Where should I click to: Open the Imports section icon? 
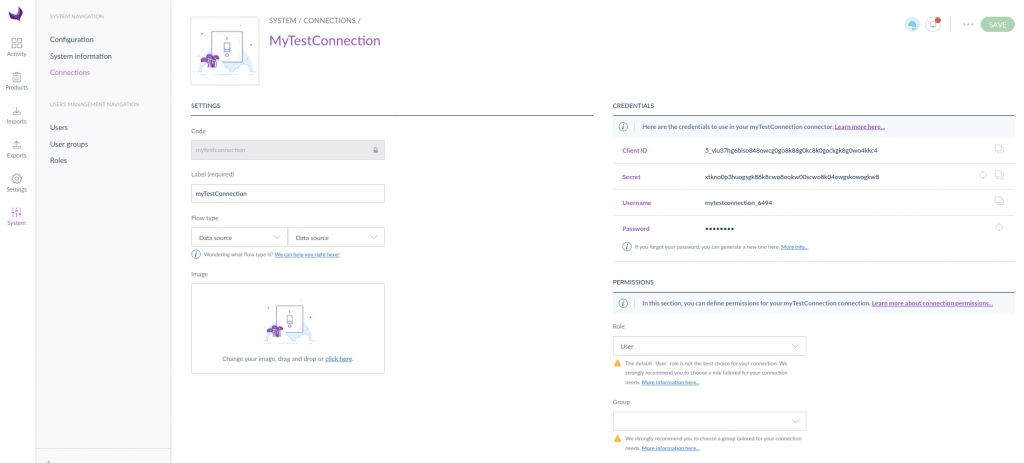[x=17, y=114]
